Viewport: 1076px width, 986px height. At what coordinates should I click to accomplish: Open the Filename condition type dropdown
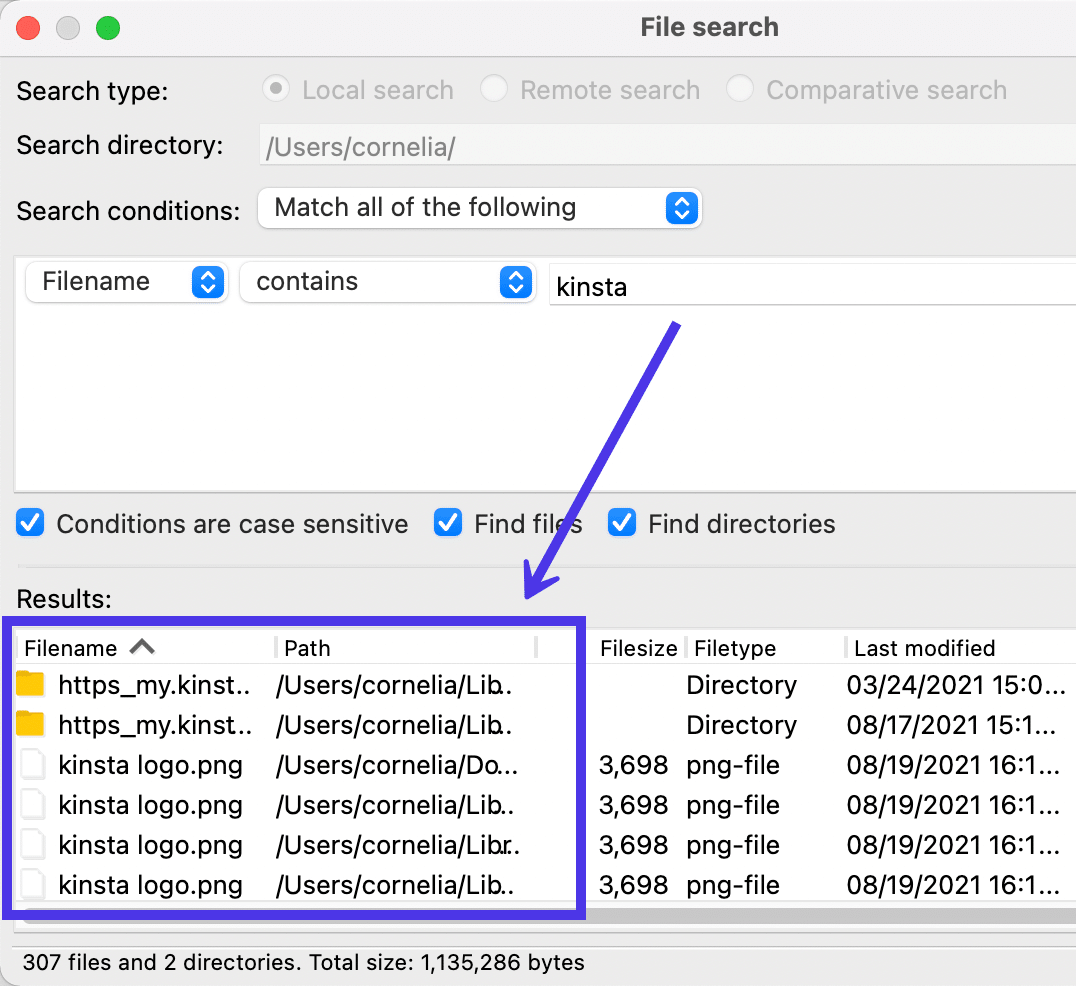coord(125,282)
